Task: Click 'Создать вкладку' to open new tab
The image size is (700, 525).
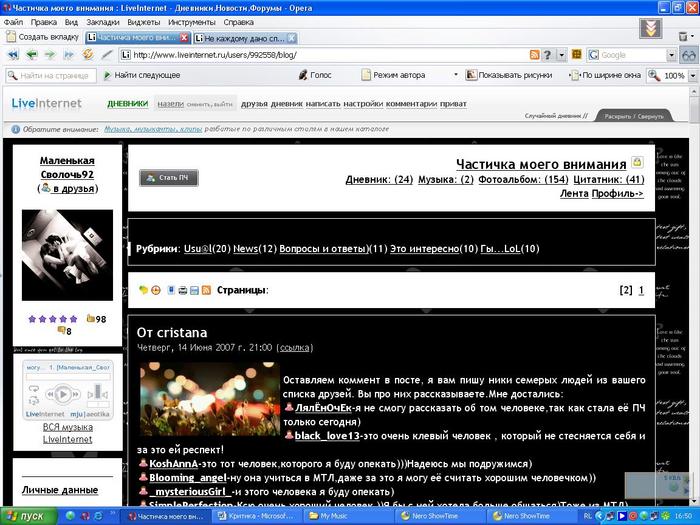Action: 43,37
